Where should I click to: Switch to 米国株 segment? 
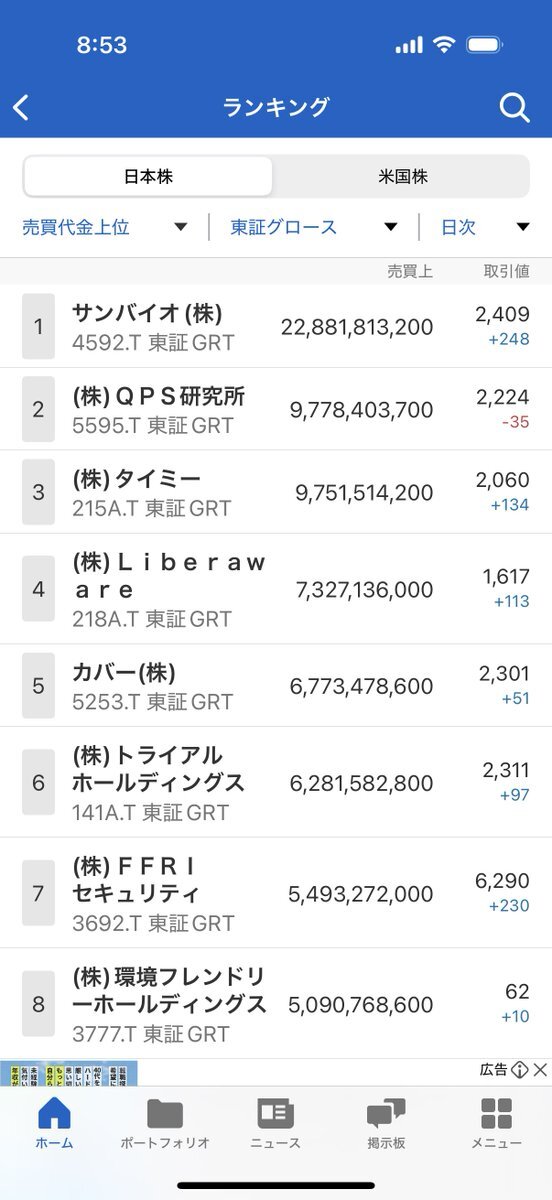click(x=402, y=176)
